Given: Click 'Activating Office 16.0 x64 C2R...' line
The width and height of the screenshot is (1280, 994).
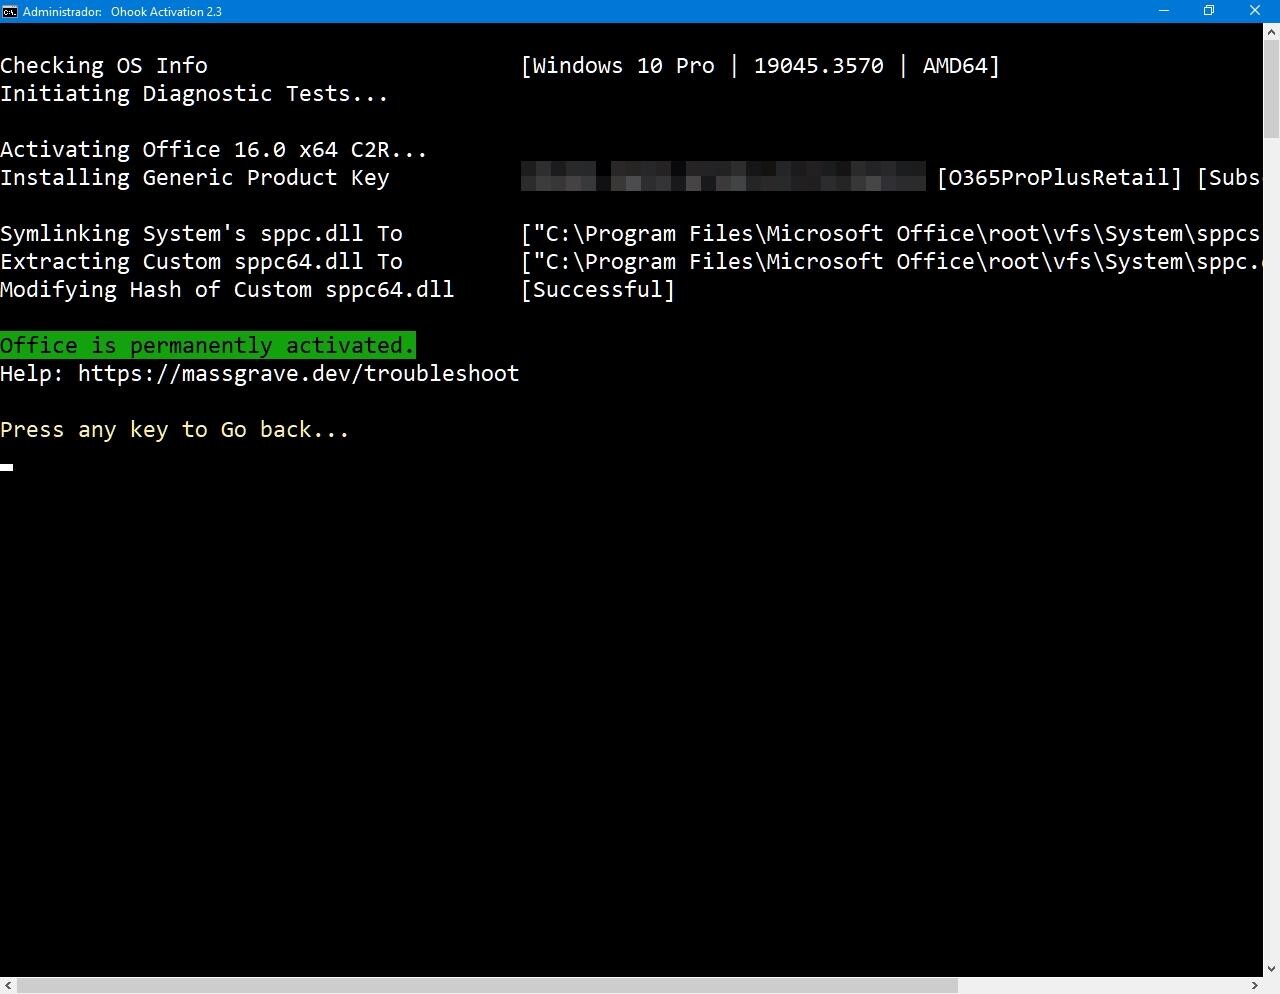Looking at the screenshot, I should (213, 150).
